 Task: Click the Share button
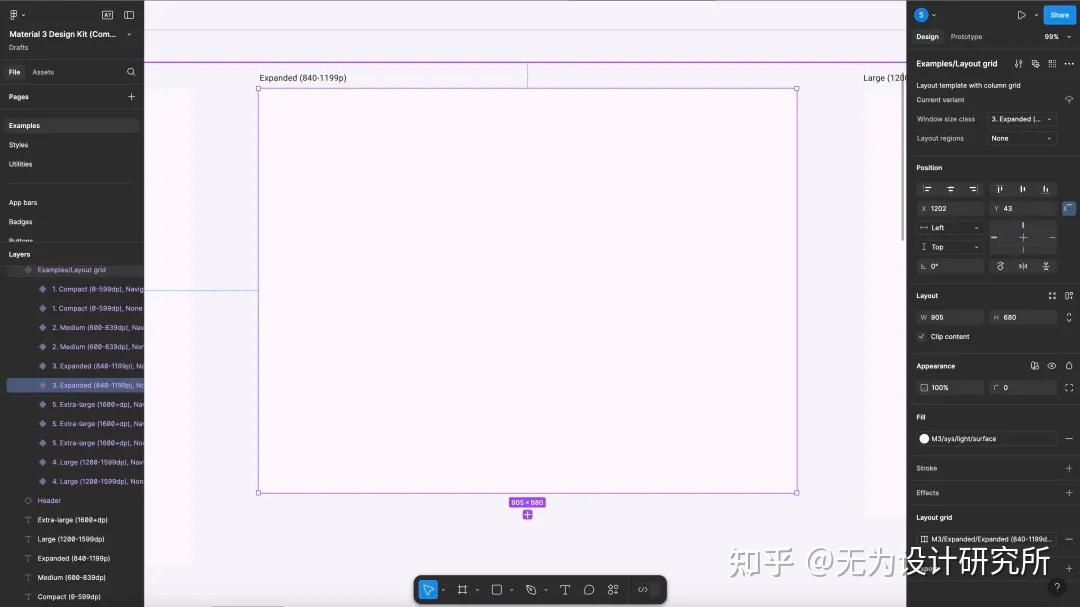[x=1059, y=14]
